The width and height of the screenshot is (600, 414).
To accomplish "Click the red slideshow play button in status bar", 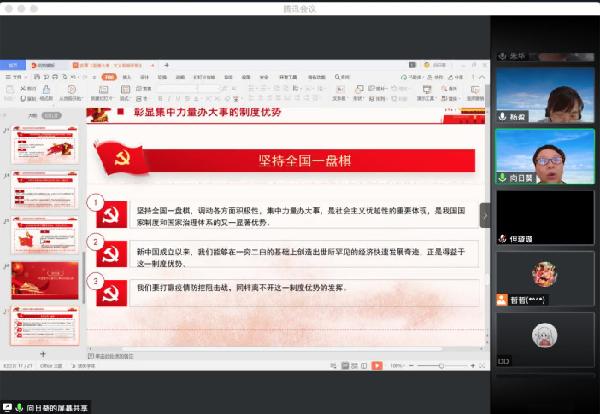I will coord(377,366).
